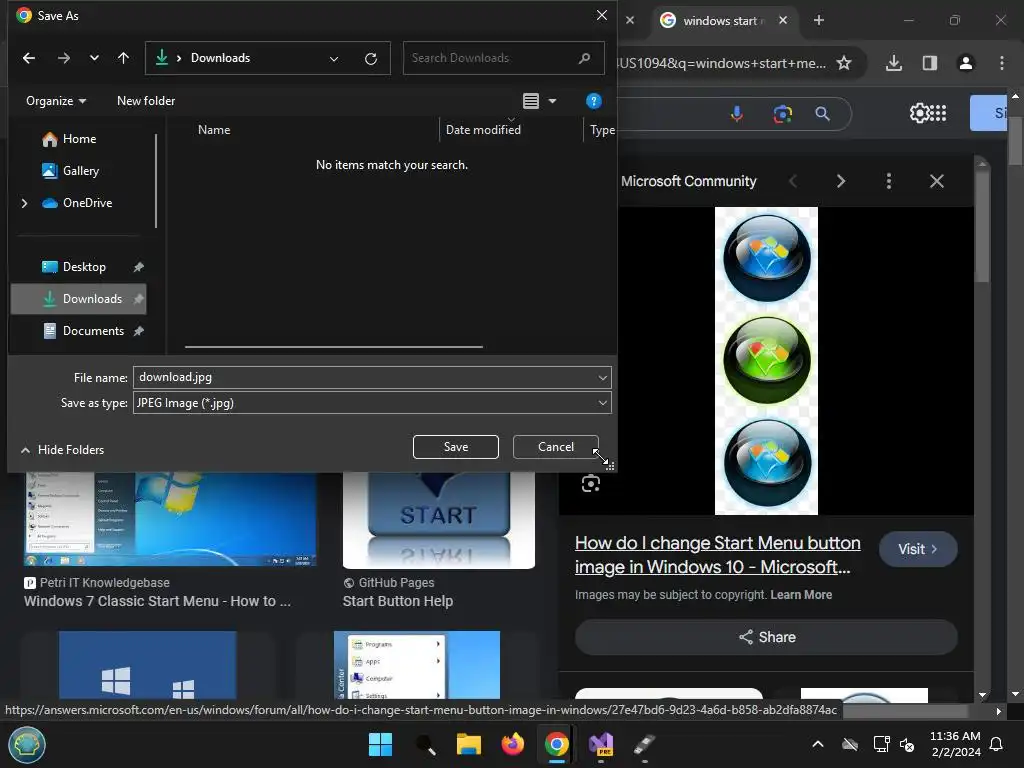Open File Explorer from taskbar
Image resolution: width=1024 pixels, height=768 pixels.
[x=468, y=744]
